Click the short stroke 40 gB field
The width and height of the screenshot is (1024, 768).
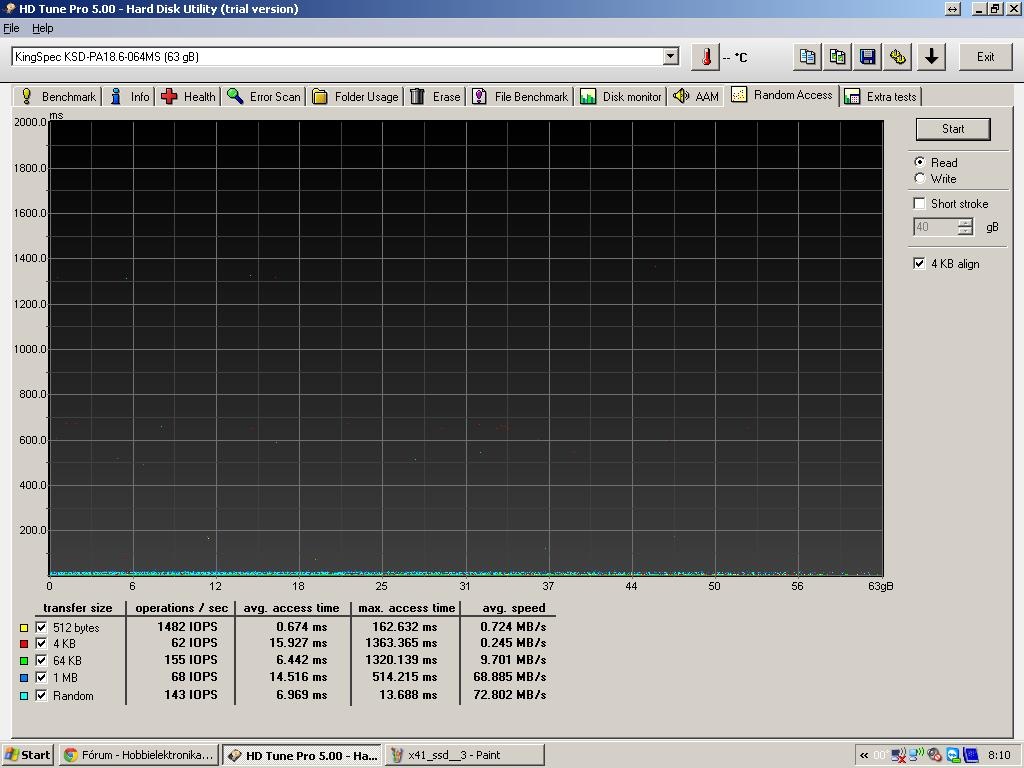(936, 227)
